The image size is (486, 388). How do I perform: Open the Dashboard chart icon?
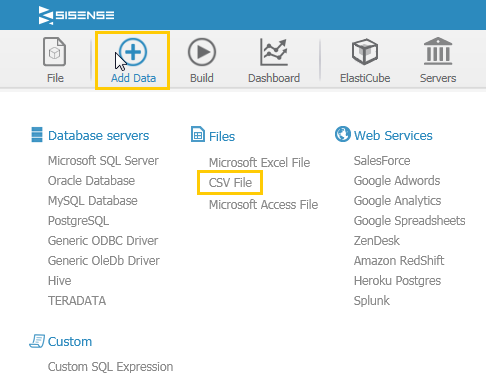point(274,52)
